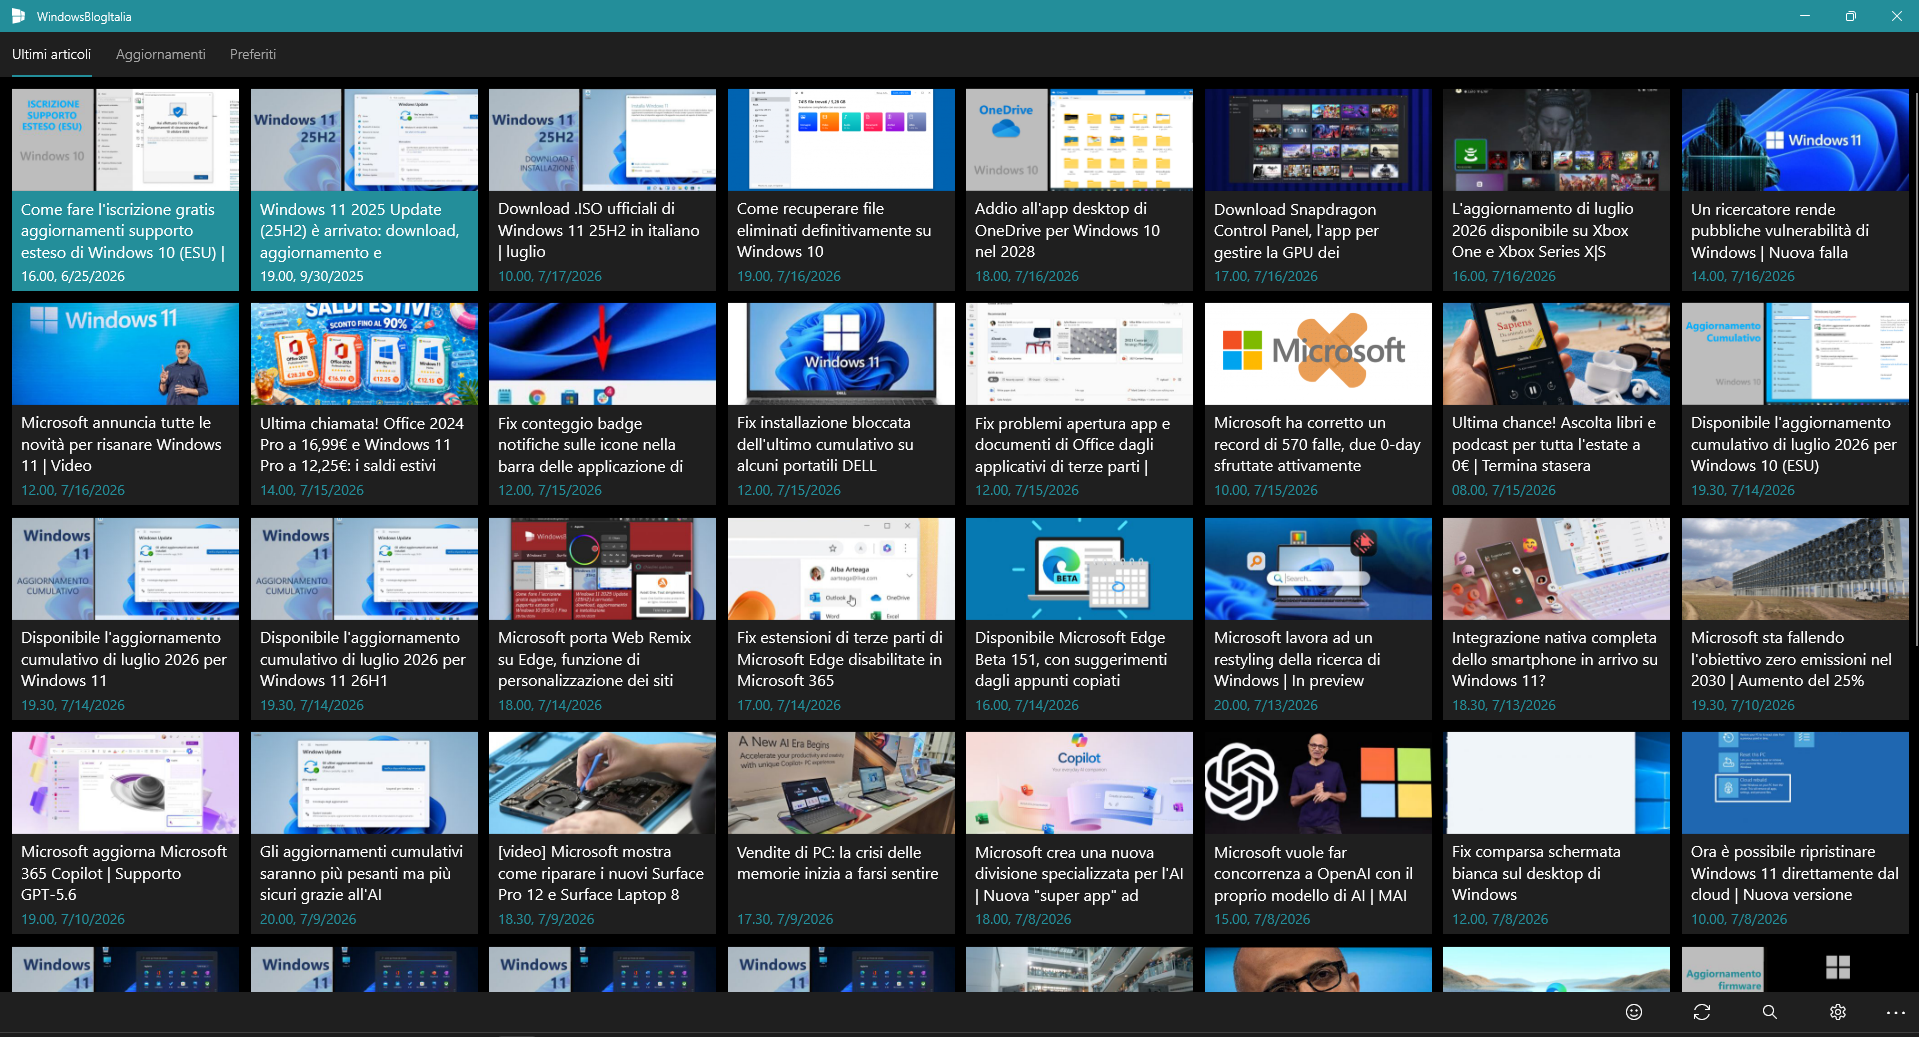Open the Download Snapdragon Control Panel article

pos(1318,190)
